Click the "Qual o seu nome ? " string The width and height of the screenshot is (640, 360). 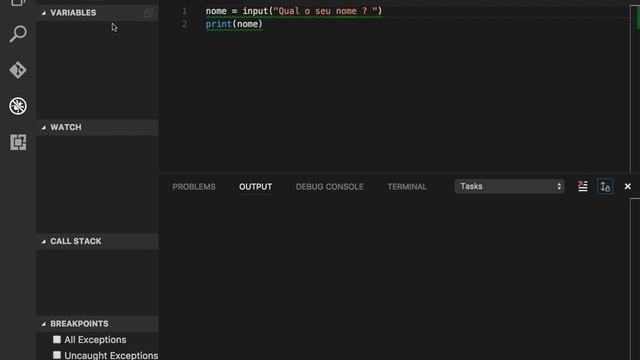[325, 11]
